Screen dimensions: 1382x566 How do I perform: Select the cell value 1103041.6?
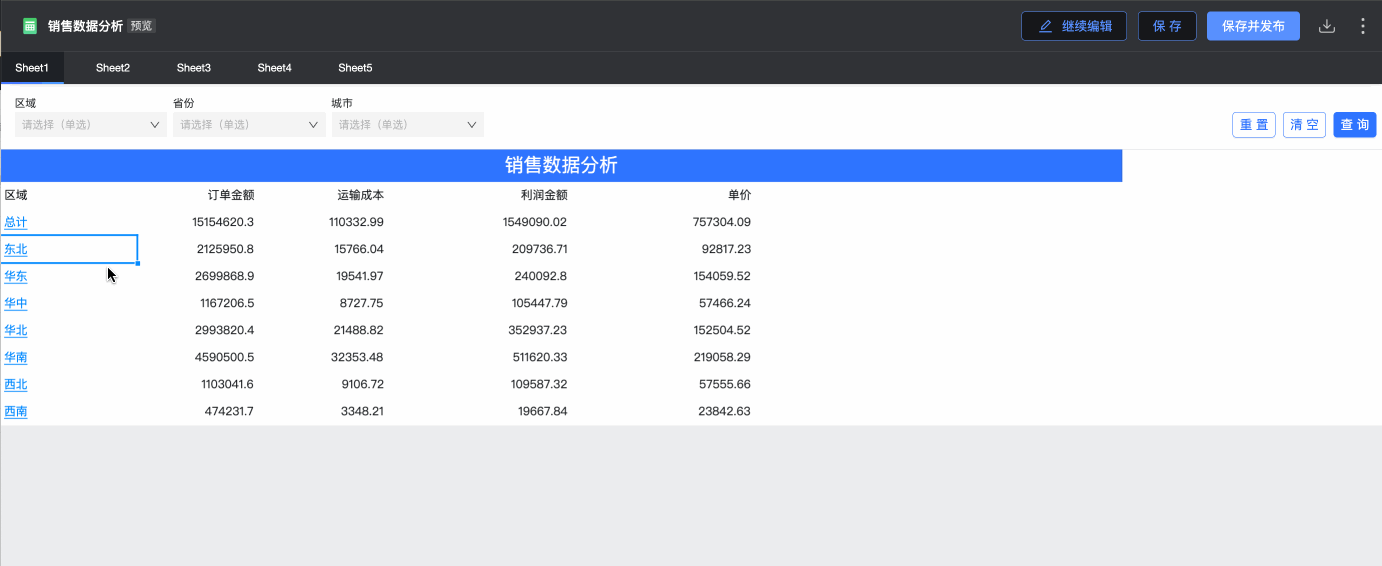pyautogui.click(x=226, y=384)
